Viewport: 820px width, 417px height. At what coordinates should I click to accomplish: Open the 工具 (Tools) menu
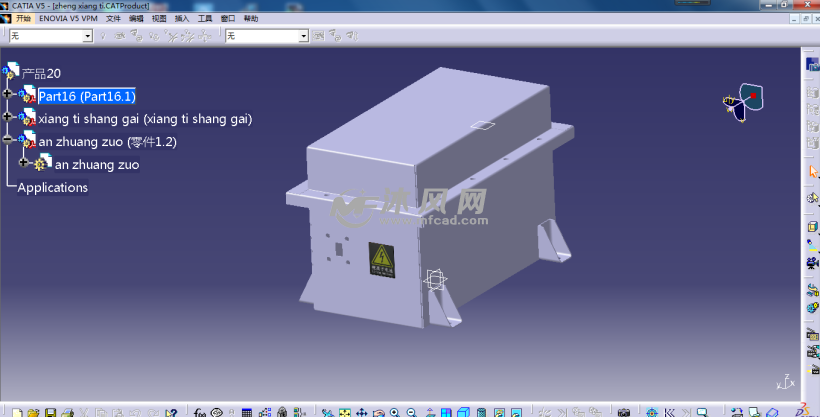point(205,18)
